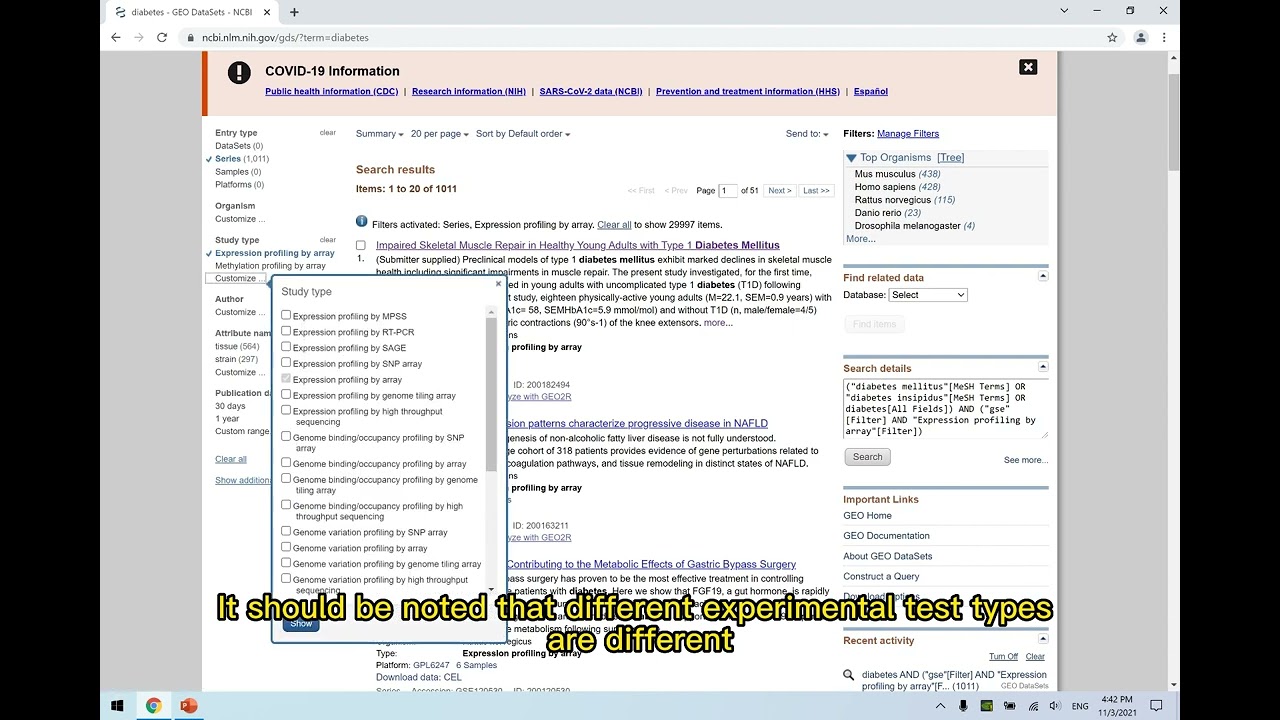The width and height of the screenshot is (1280, 720).
Task: Check Genome variation profiling by SNP array
Action: [286, 531]
